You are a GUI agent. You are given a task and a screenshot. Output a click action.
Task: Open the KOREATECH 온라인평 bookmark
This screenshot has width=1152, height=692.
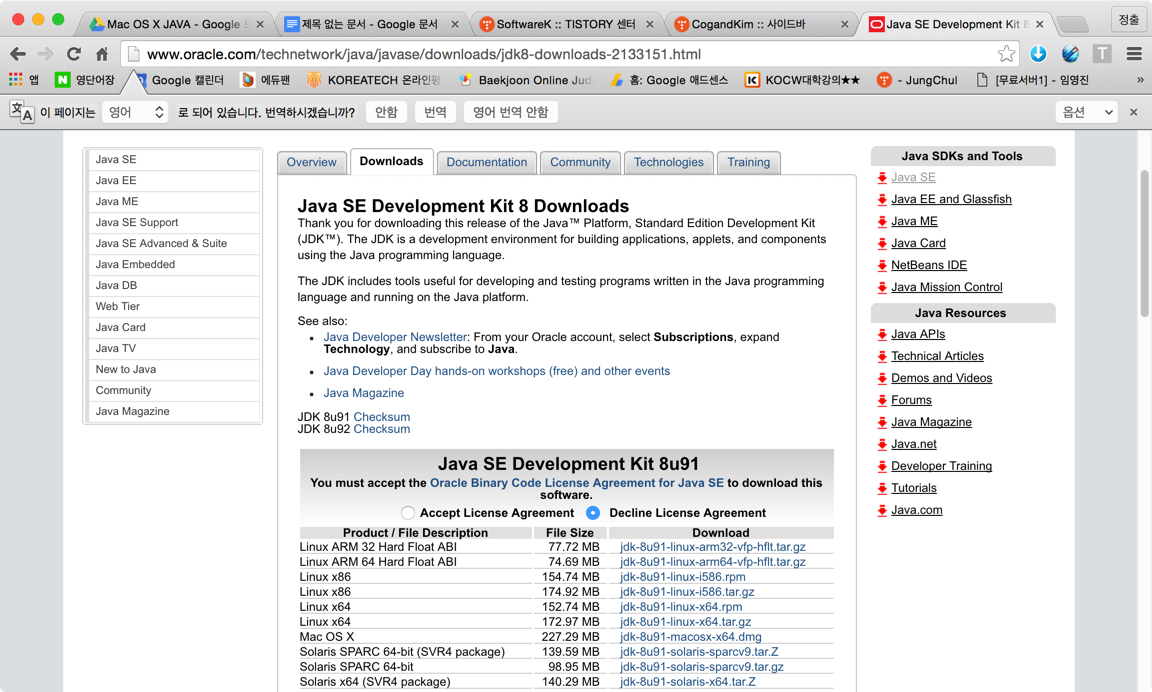coord(373,80)
